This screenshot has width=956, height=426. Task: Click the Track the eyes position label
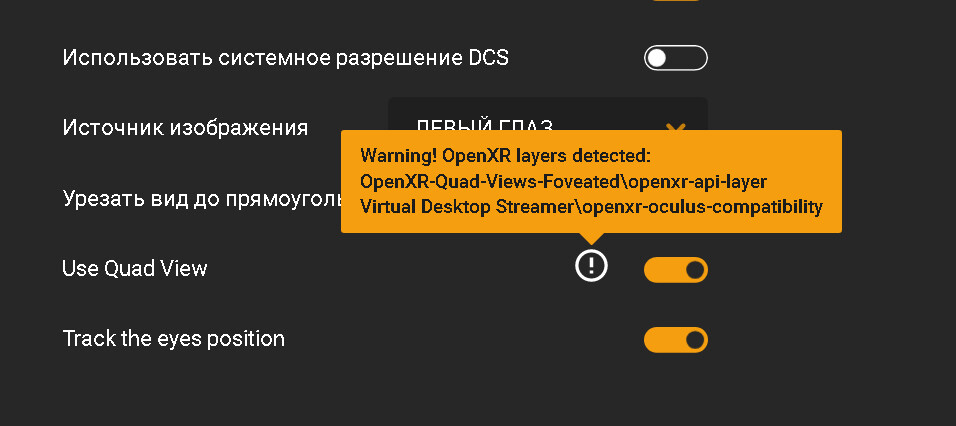pyautogui.click(x=174, y=338)
